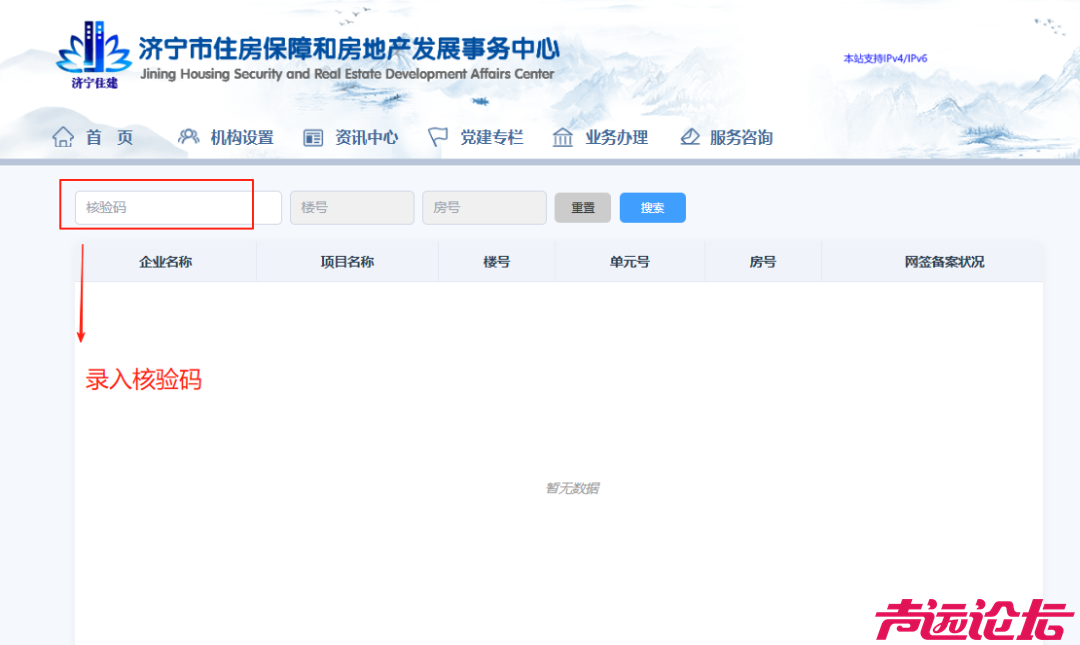Open the 资讯中心 menu item

click(366, 137)
